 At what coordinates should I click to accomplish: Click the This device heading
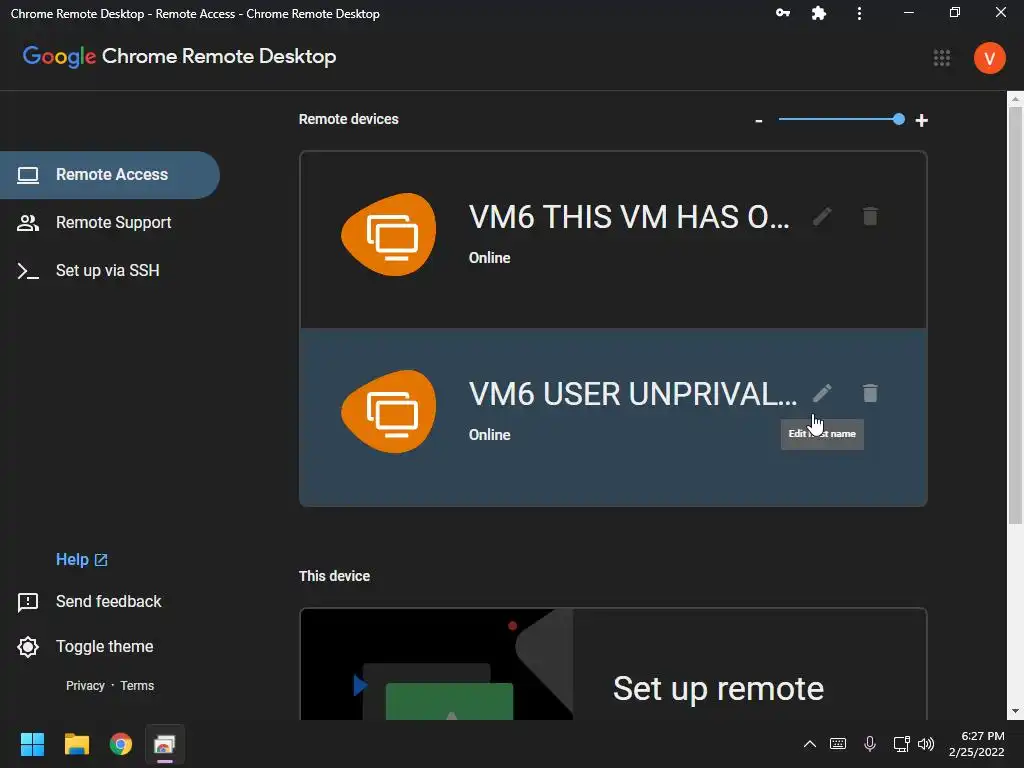[x=334, y=576]
